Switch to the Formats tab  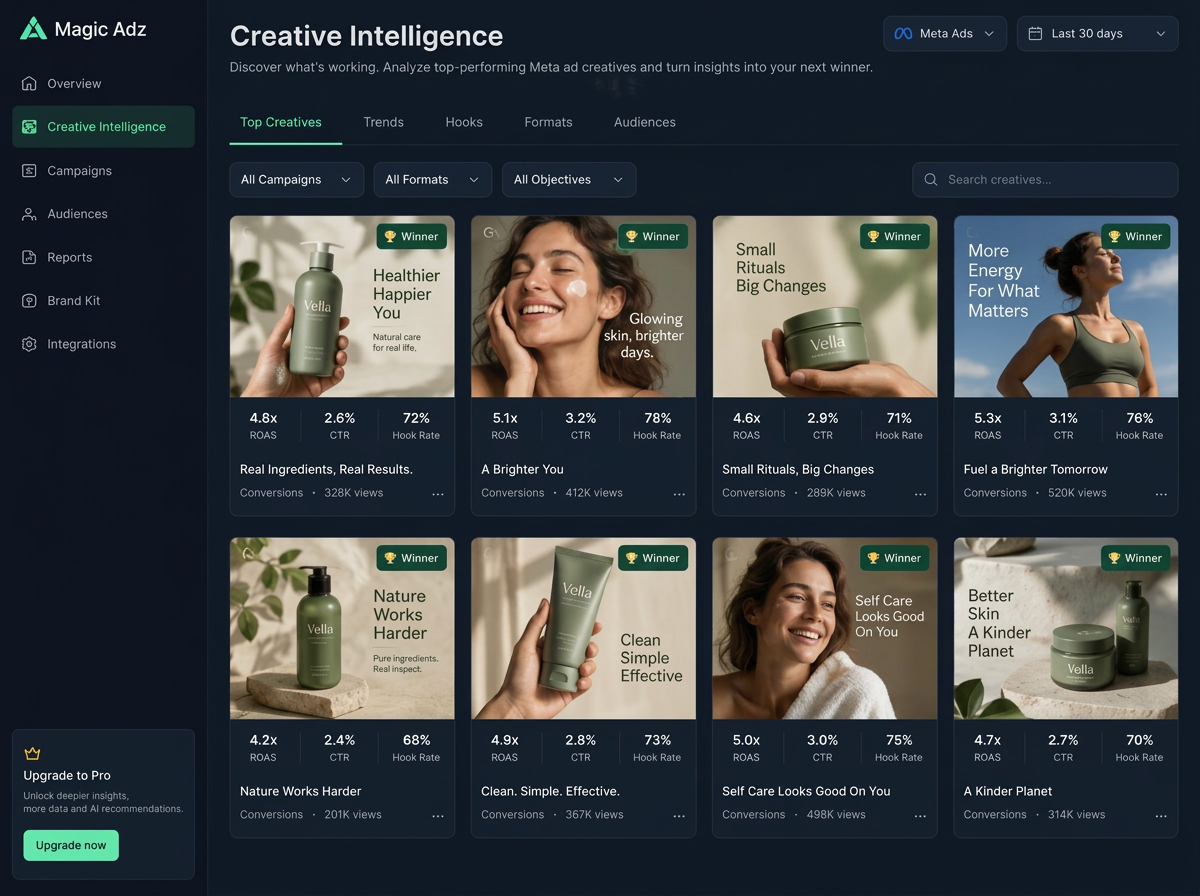(549, 122)
